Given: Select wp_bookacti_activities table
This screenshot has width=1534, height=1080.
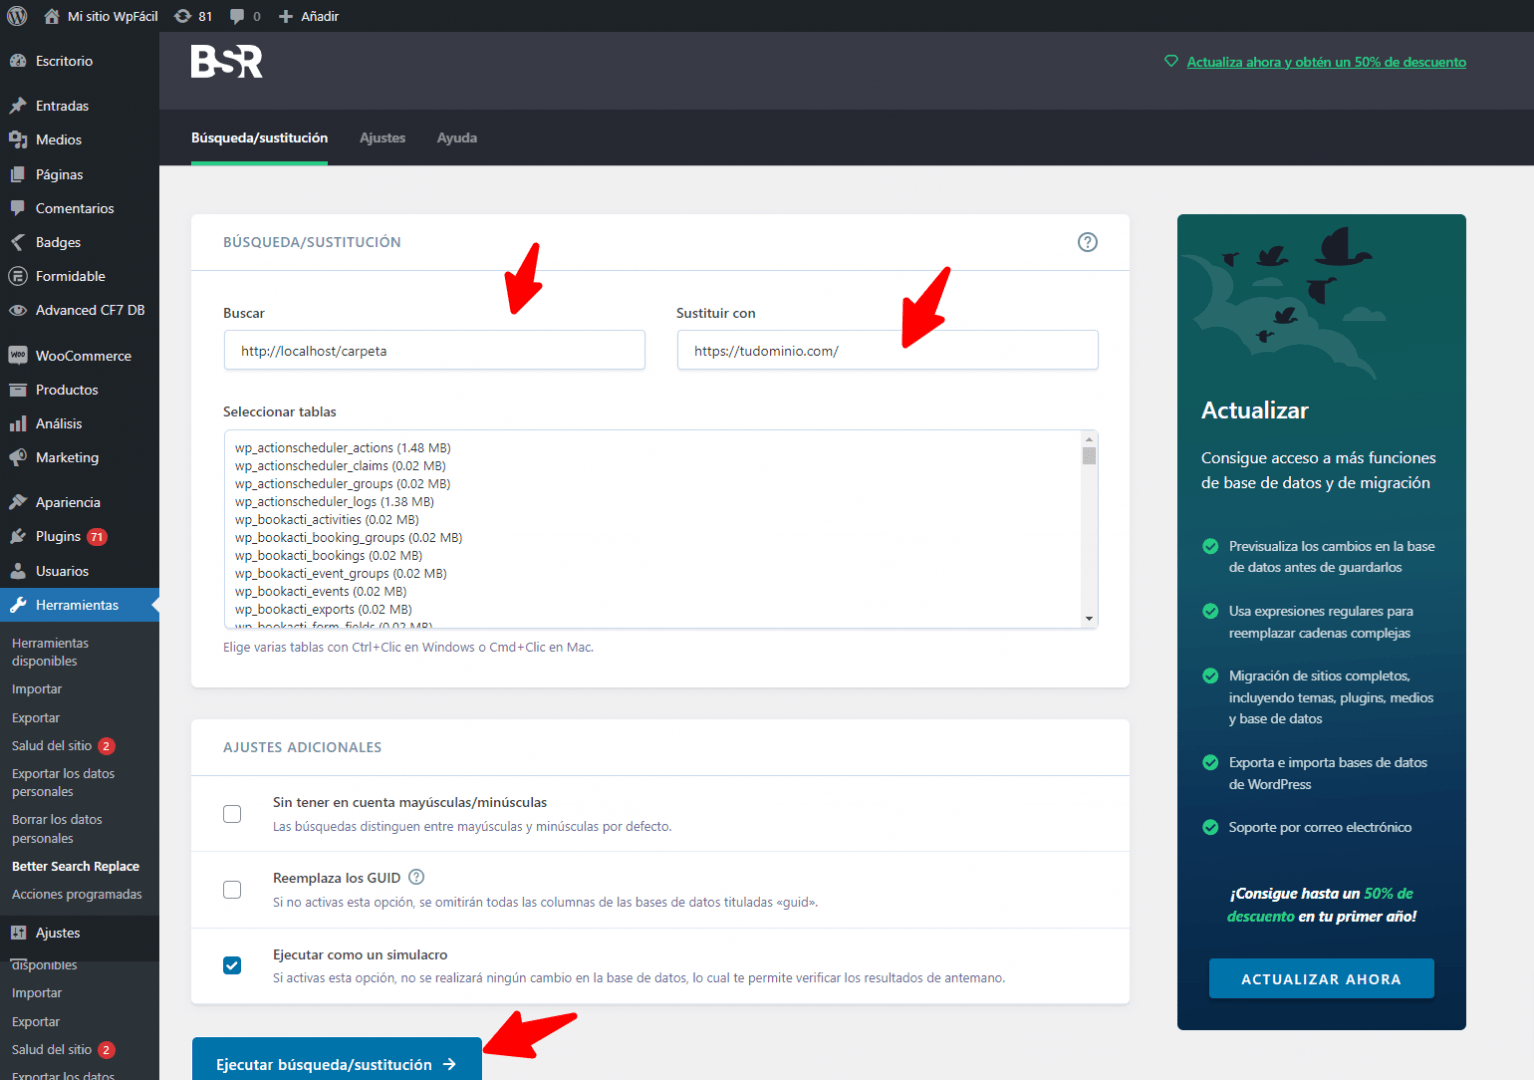Looking at the screenshot, I should coord(327,520).
